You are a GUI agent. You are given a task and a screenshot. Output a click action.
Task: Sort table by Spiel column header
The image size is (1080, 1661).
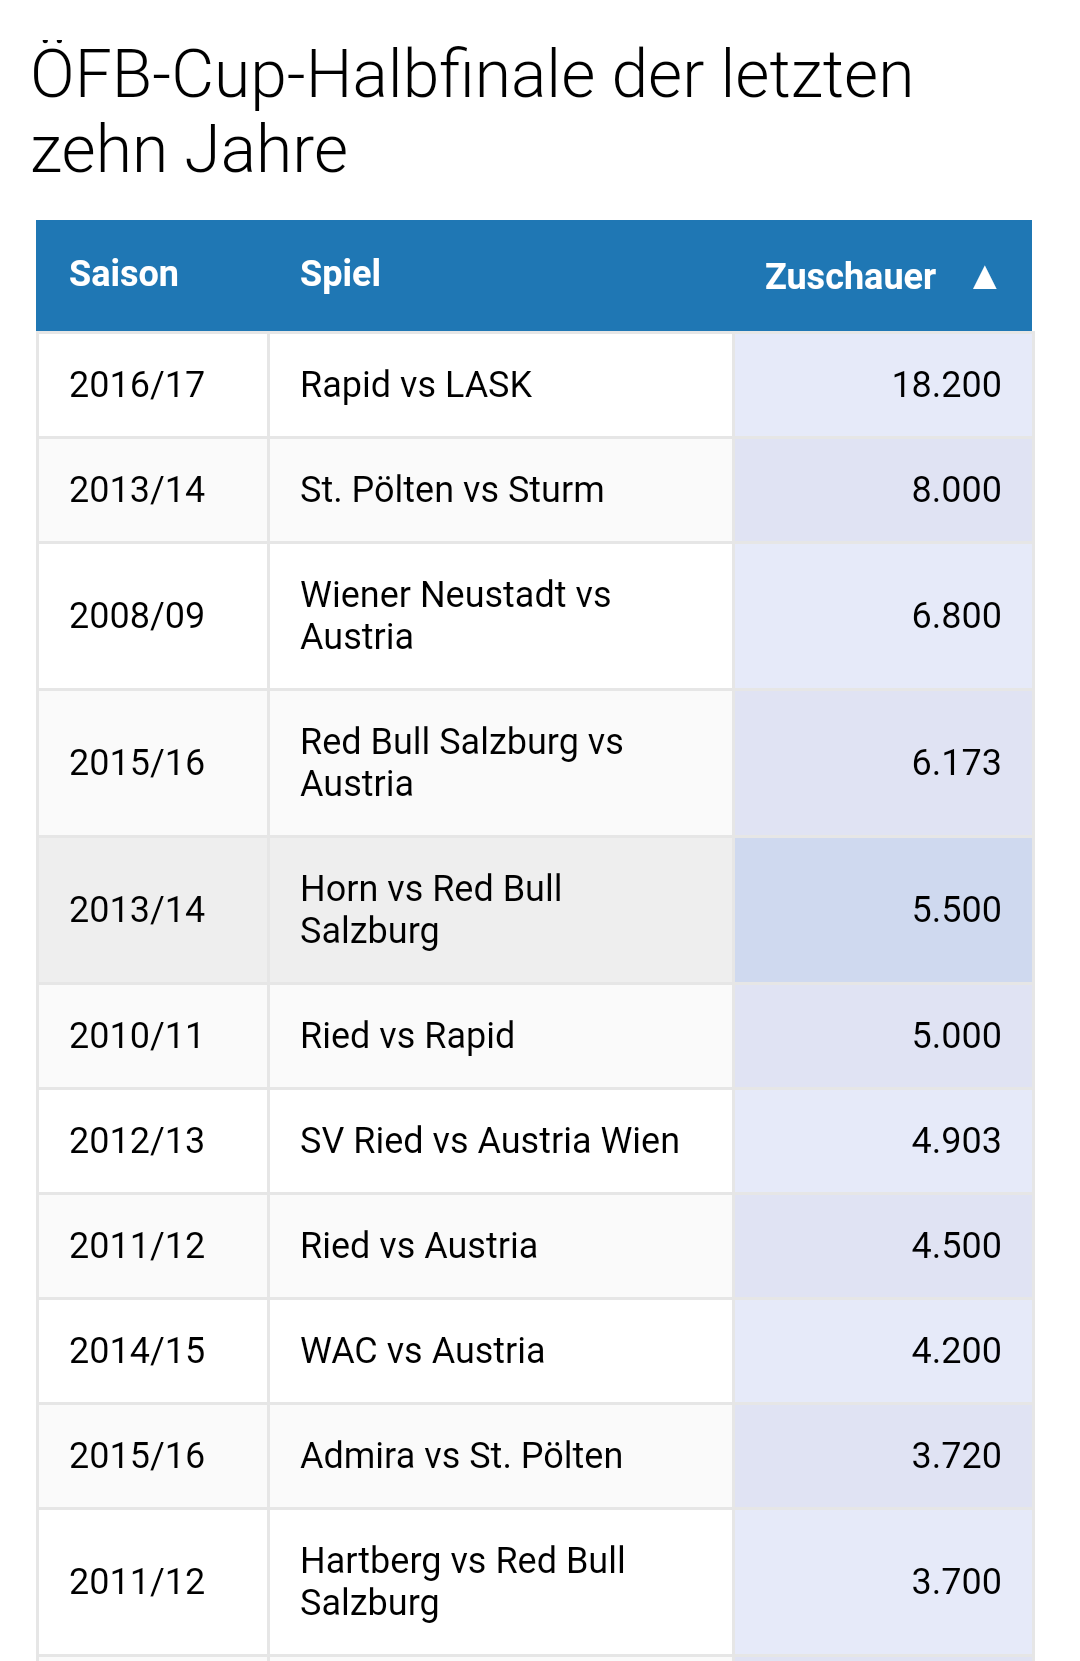click(340, 274)
